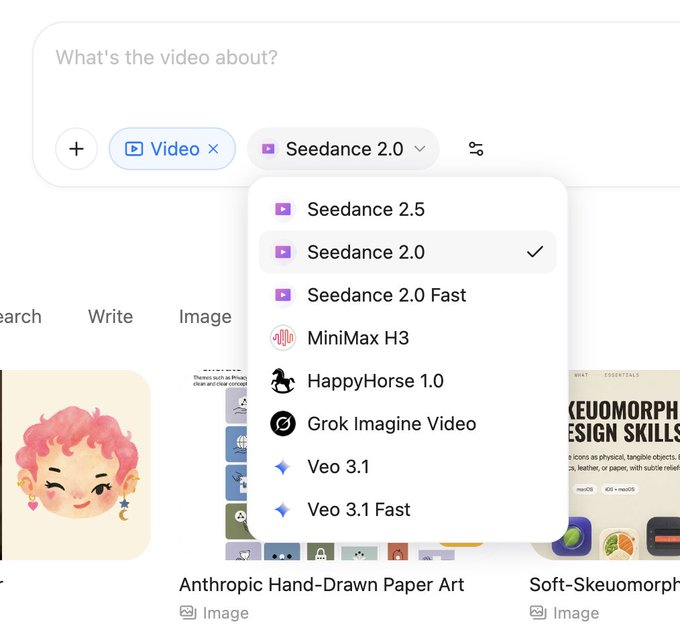Choose HappyHorse 1.0 model
This screenshot has width=680, height=638.
(x=408, y=381)
